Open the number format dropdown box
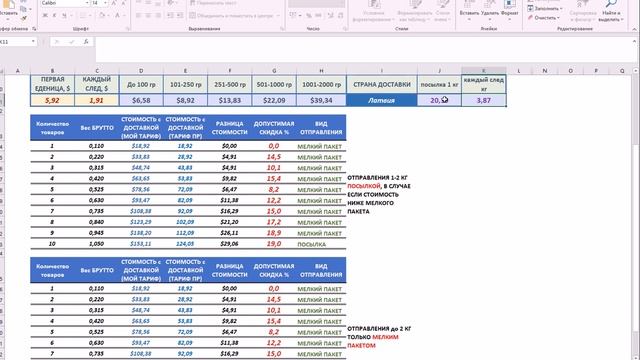The height and width of the screenshot is (360, 640). (x=316, y=3)
